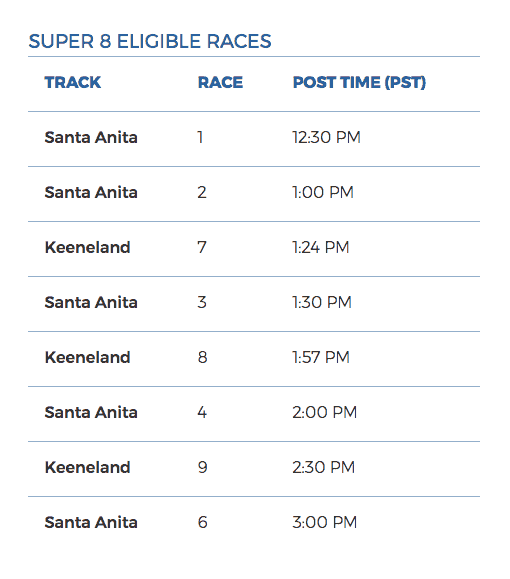Select the RACE column header
510x579 pixels.
pos(220,82)
